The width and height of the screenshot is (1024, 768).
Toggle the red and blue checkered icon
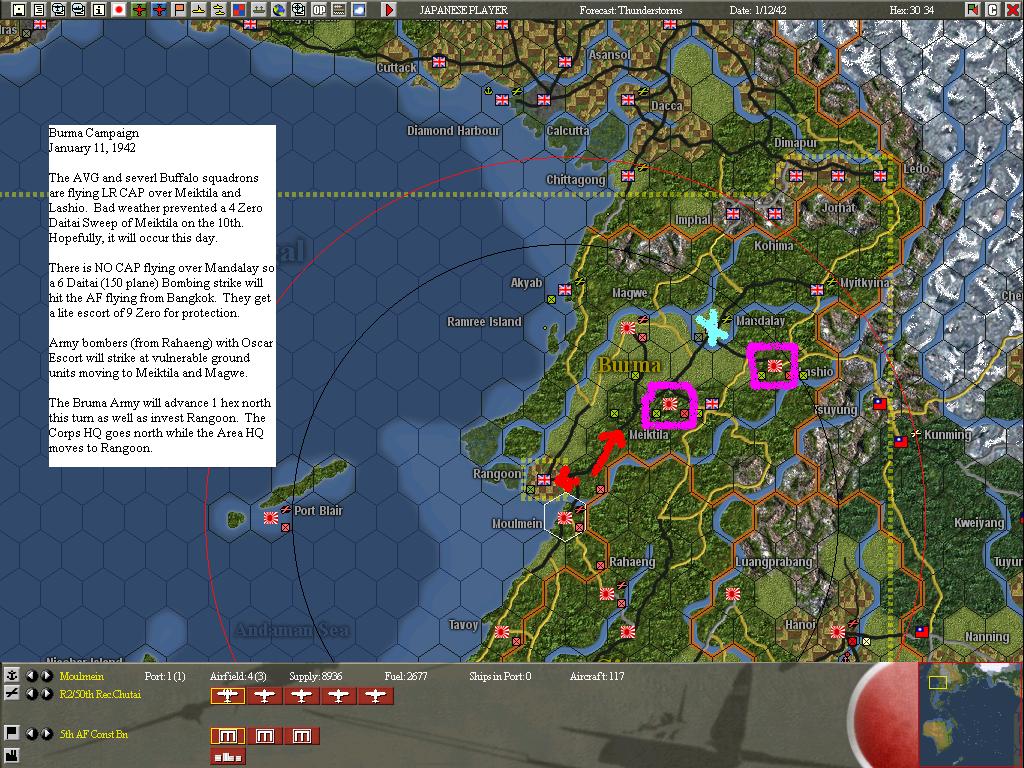tap(238, 9)
